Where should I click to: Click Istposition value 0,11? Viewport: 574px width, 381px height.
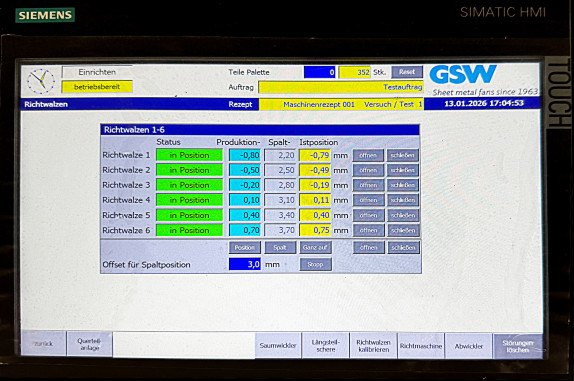(x=315, y=200)
